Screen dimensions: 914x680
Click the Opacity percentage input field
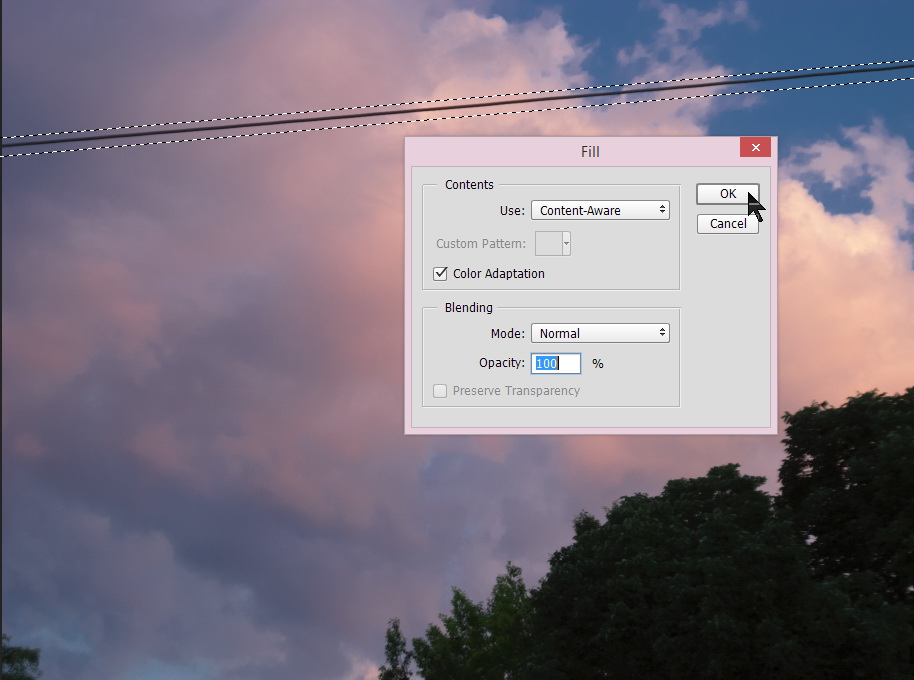[556, 364]
